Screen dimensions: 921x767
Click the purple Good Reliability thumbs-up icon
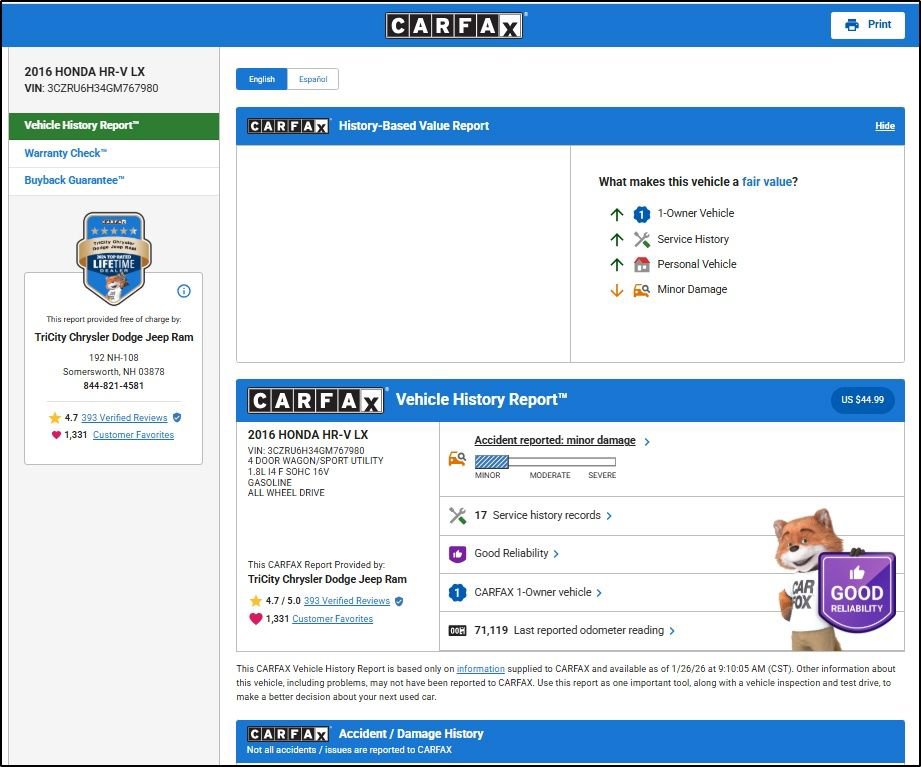(x=457, y=554)
